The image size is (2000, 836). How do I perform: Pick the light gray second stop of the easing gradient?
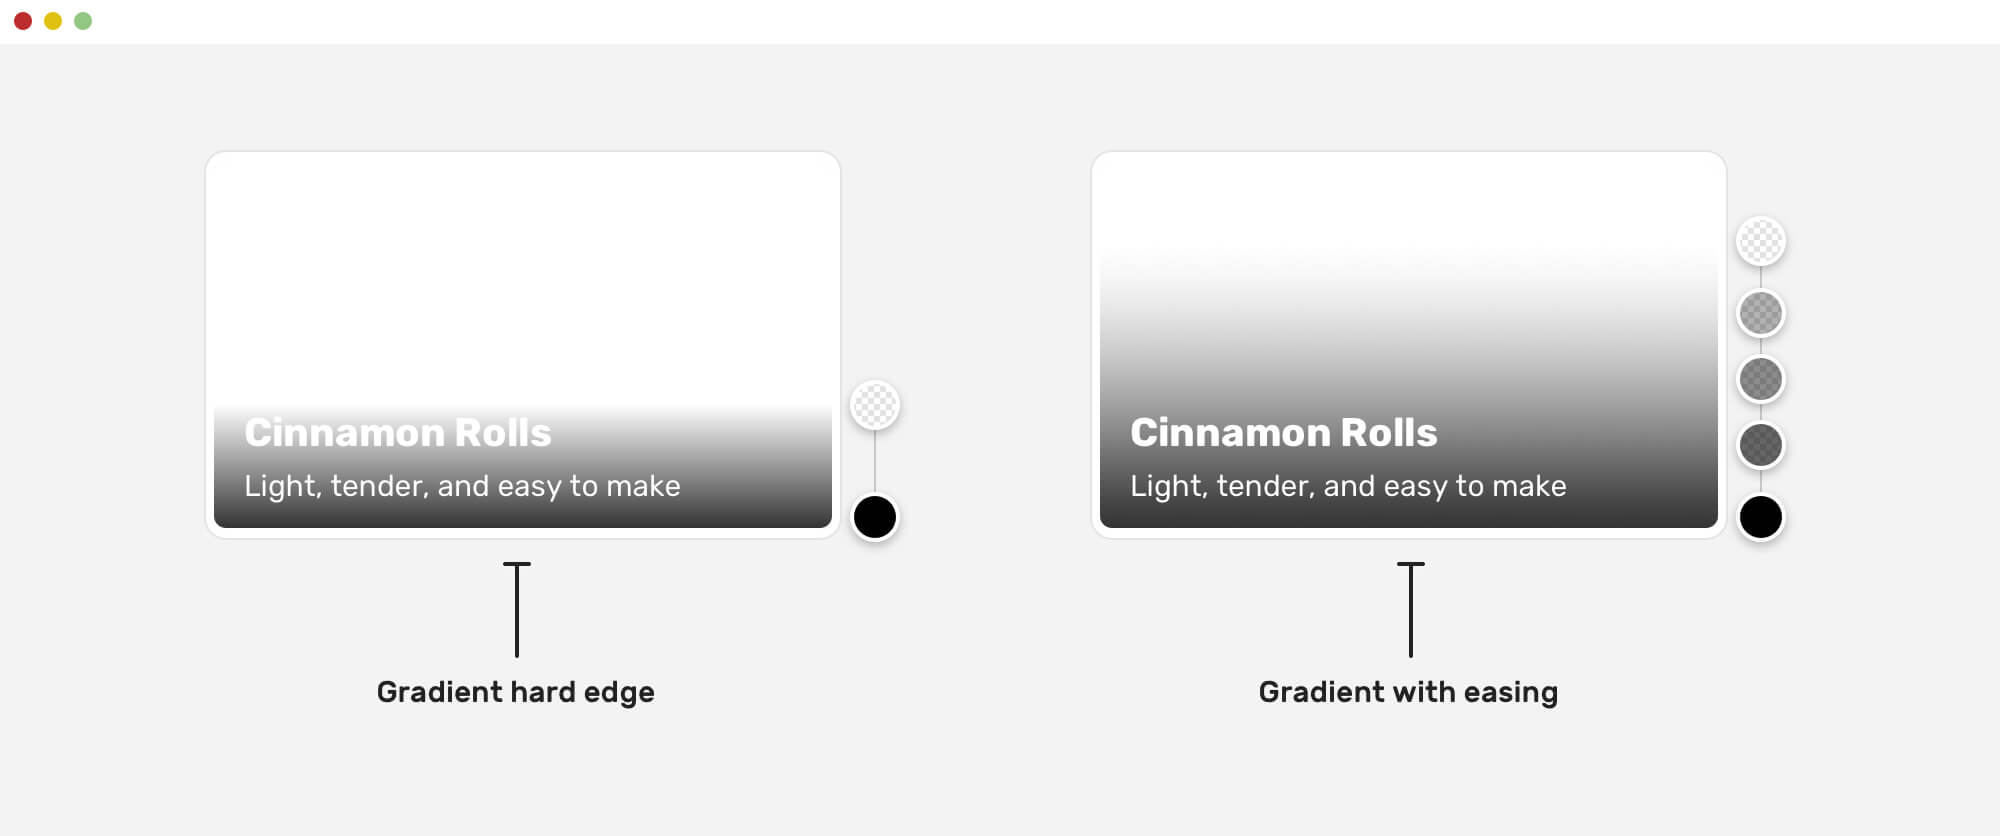point(1761,314)
